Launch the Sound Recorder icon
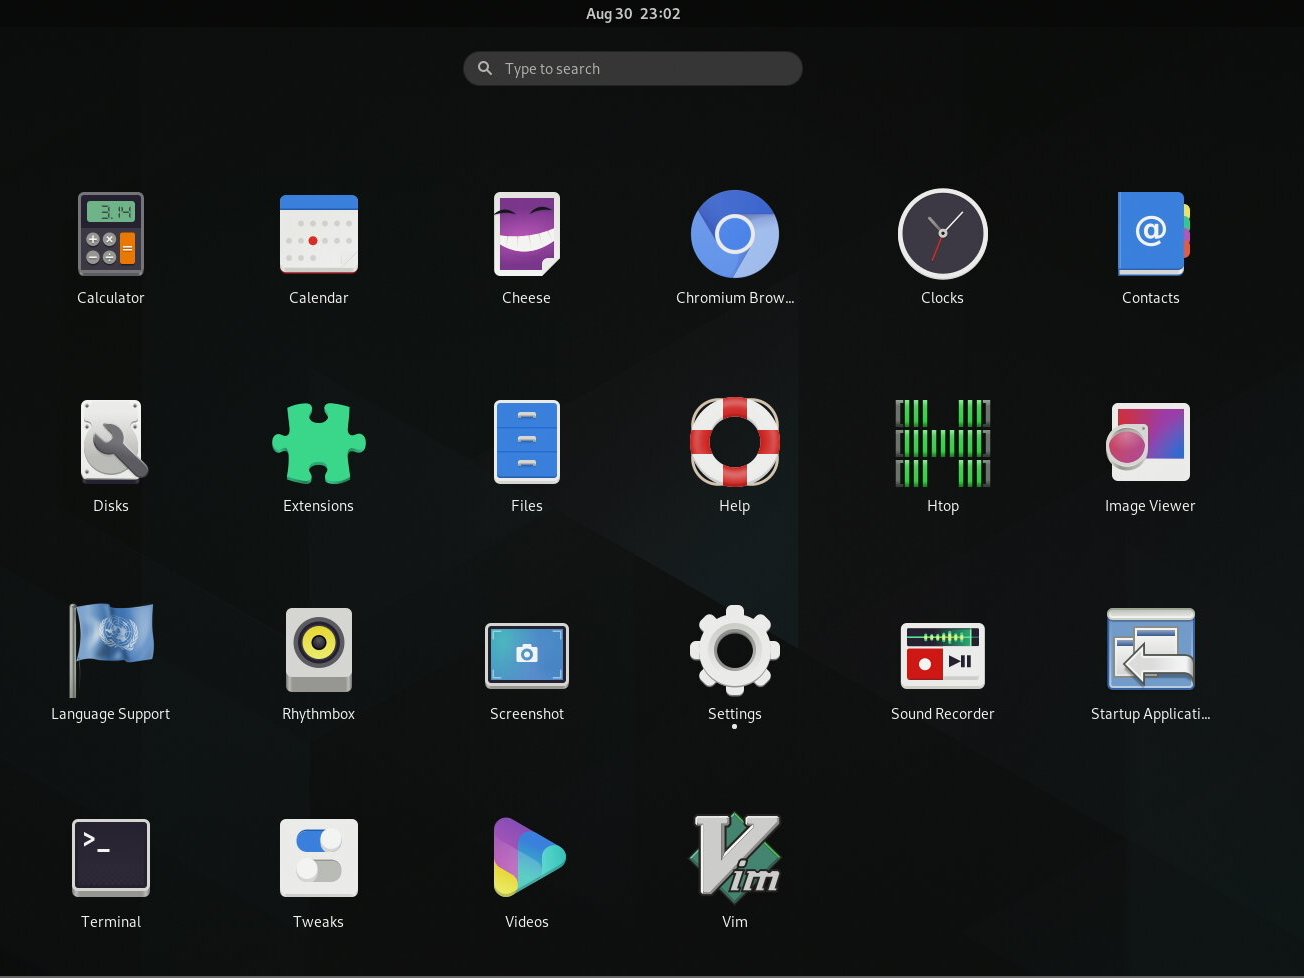The image size is (1304, 978). (x=943, y=655)
